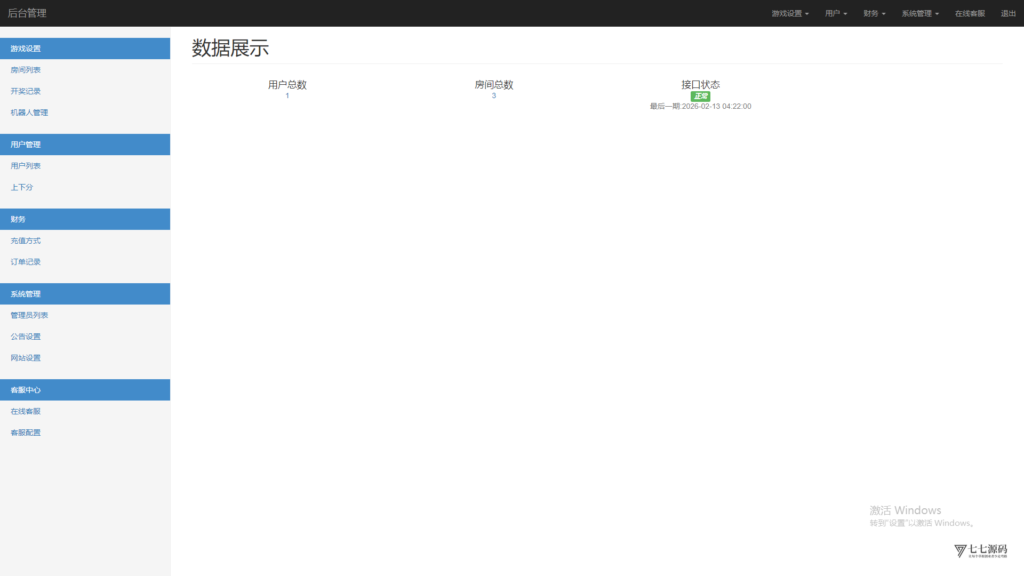
Task: Click 在线客服 in the top navigation bar
Action: click(969, 14)
